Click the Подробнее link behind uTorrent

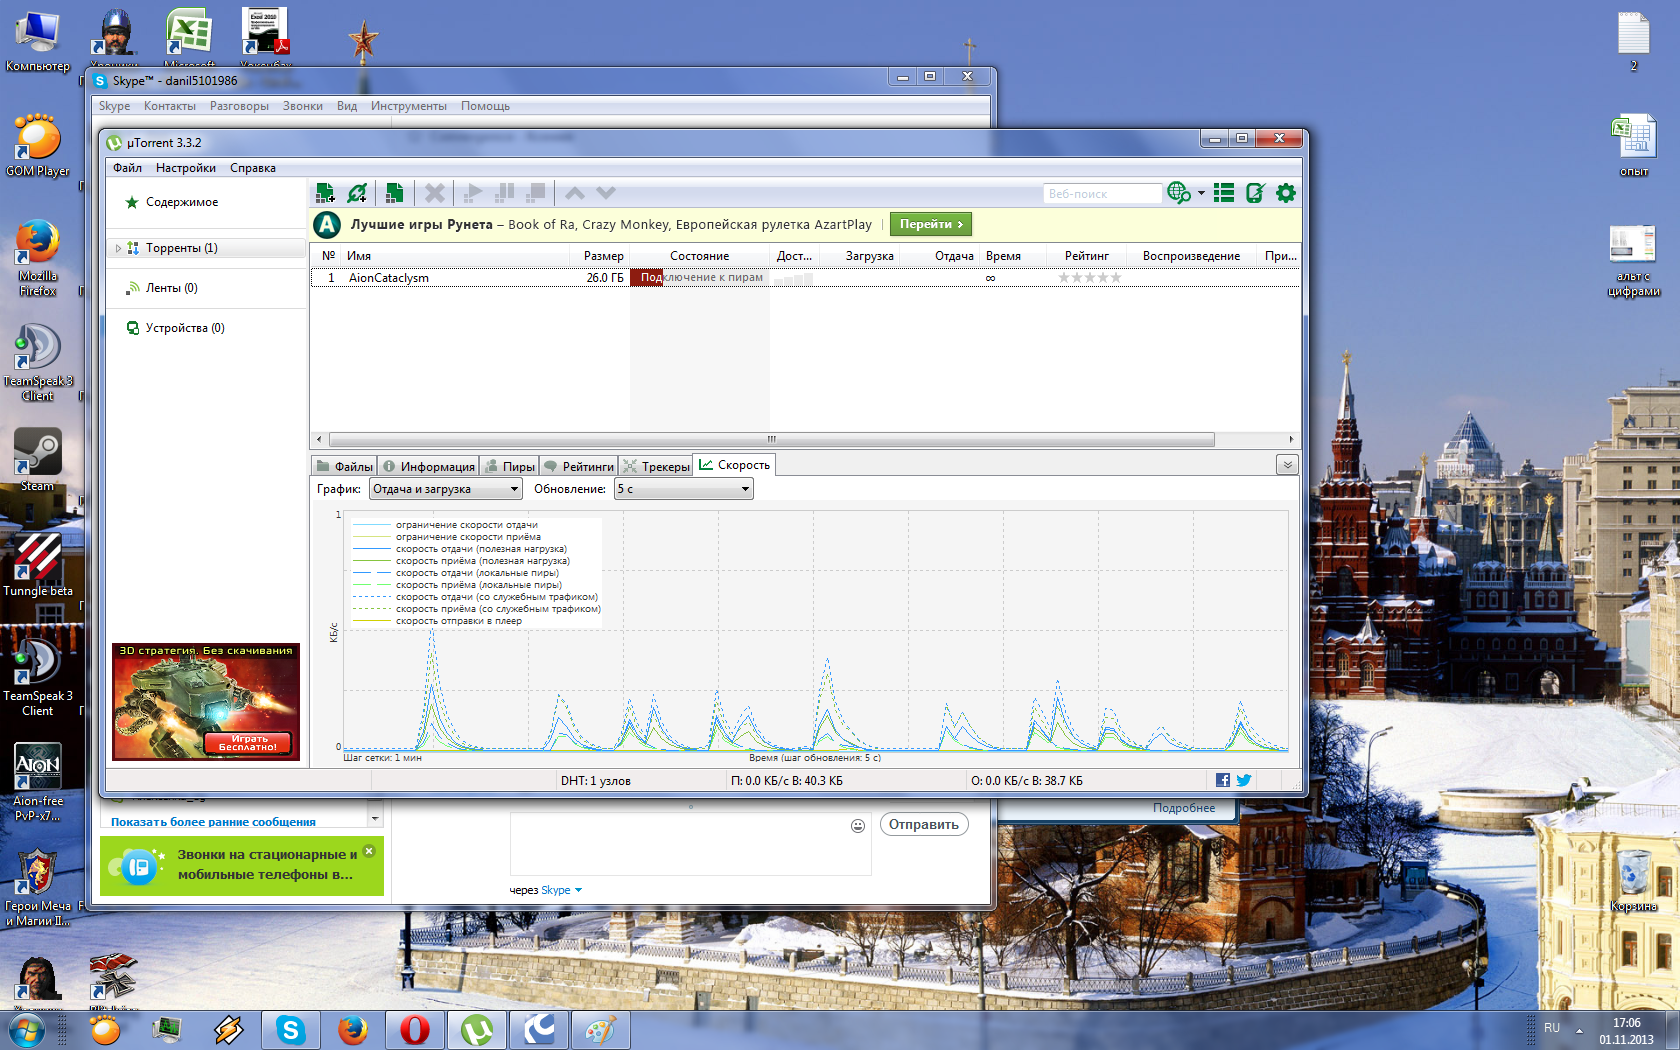click(1184, 808)
